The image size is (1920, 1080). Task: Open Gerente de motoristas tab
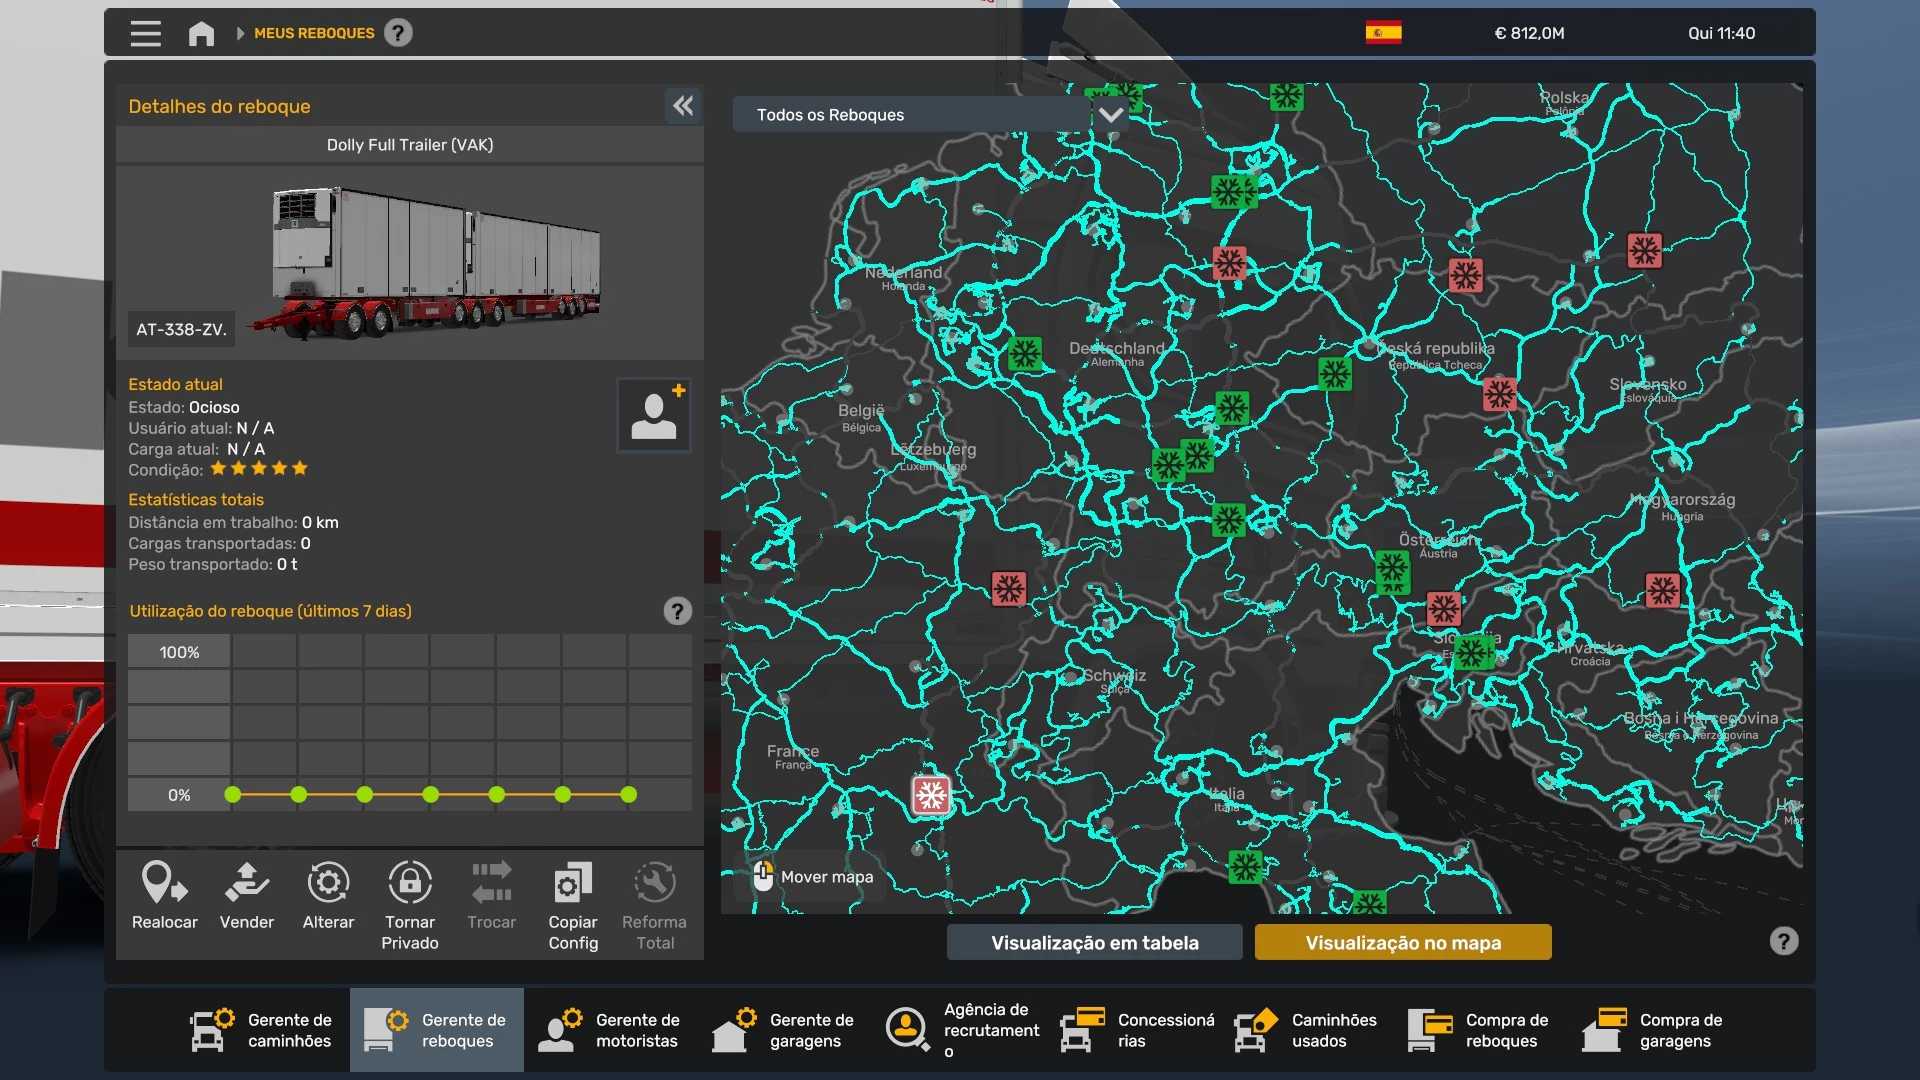(610, 1030)
